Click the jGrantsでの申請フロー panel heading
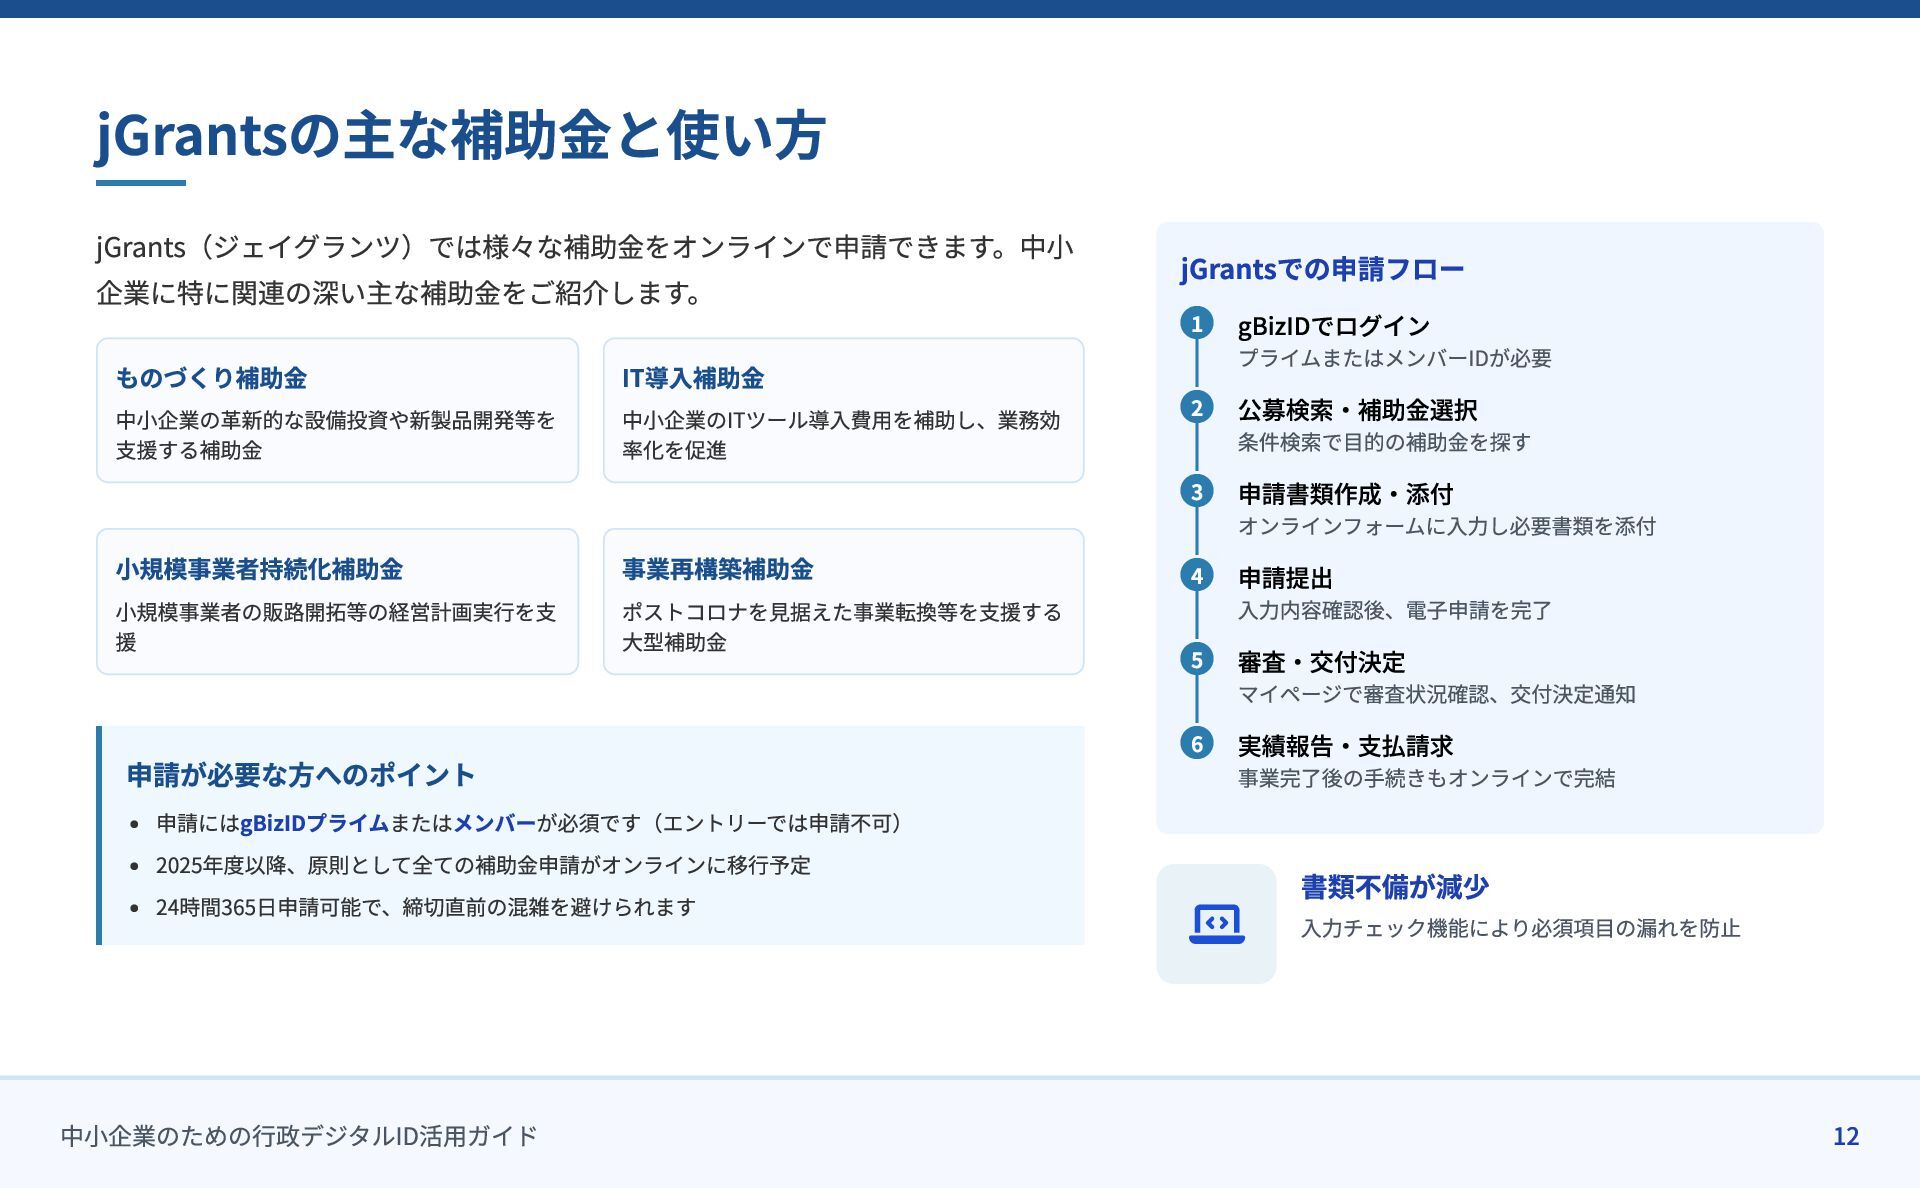This screenshot has height=1188, width=1920. 1322,269
